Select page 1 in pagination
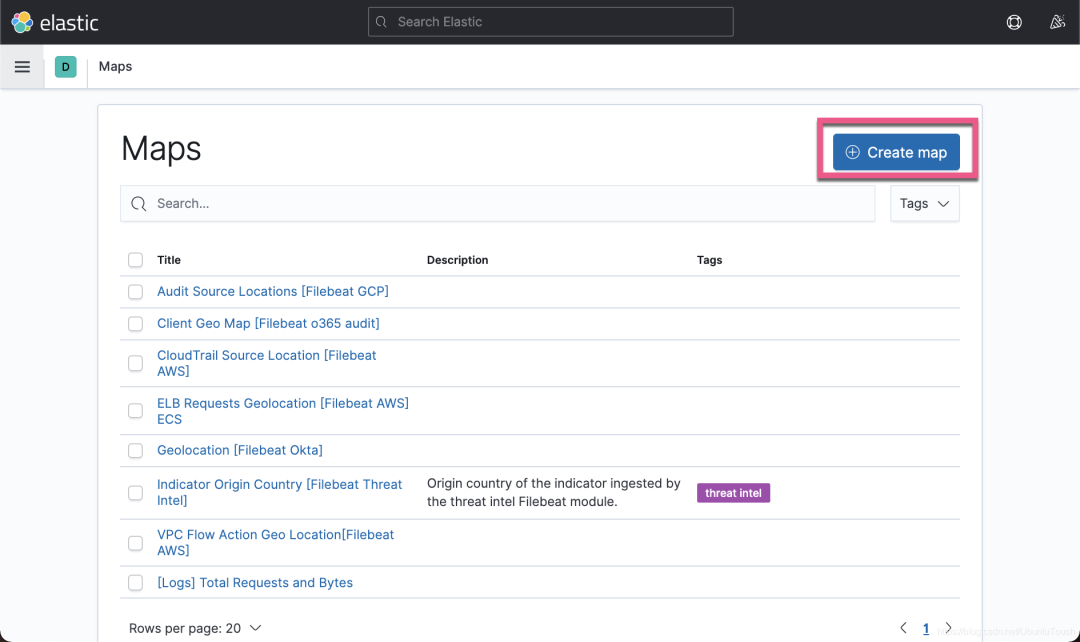This screenshot has height=642, width=1080. coord(926,628)
